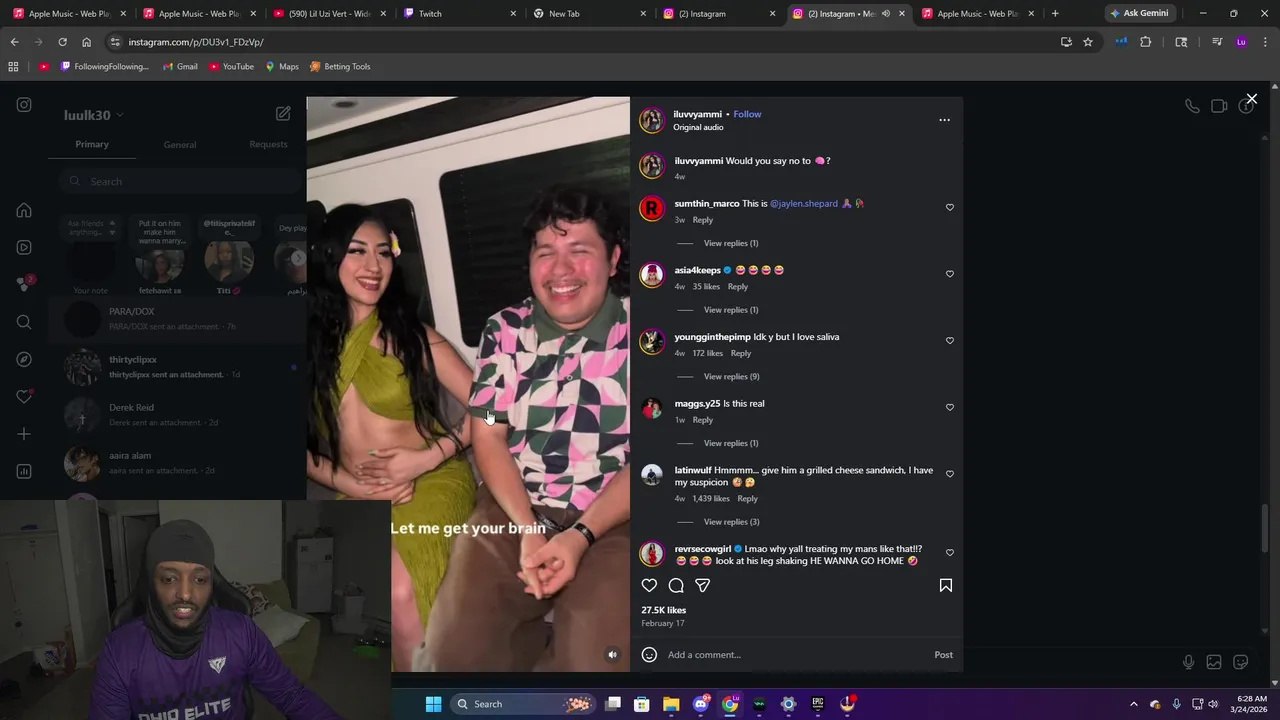Open 27.5K likes list
Viewport: 1280px width, 720px height.
664,610
